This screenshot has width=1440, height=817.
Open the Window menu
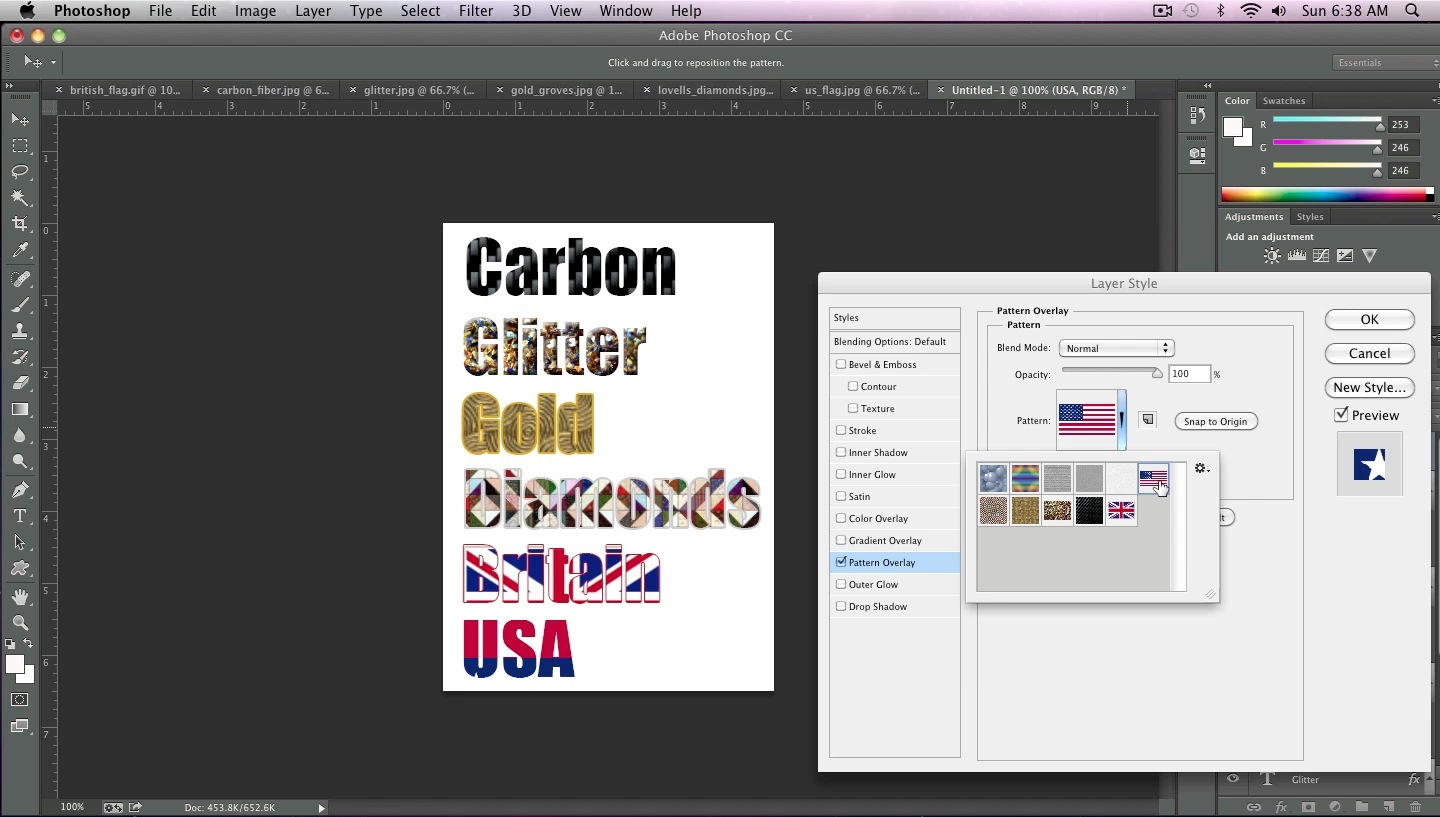click(x=626, y=11)
